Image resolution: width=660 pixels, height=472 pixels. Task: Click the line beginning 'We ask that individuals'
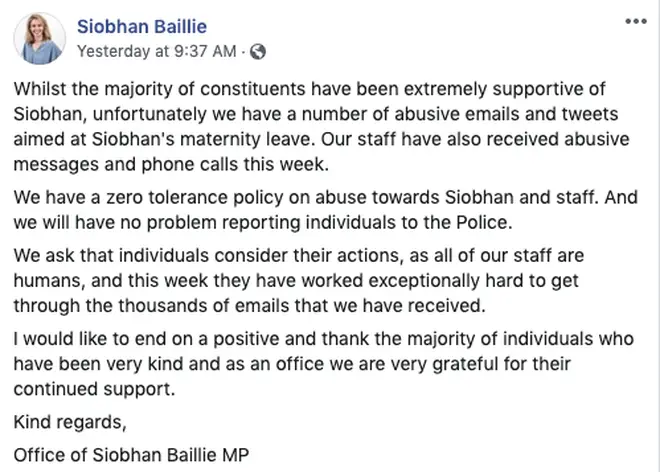(298, 256)
